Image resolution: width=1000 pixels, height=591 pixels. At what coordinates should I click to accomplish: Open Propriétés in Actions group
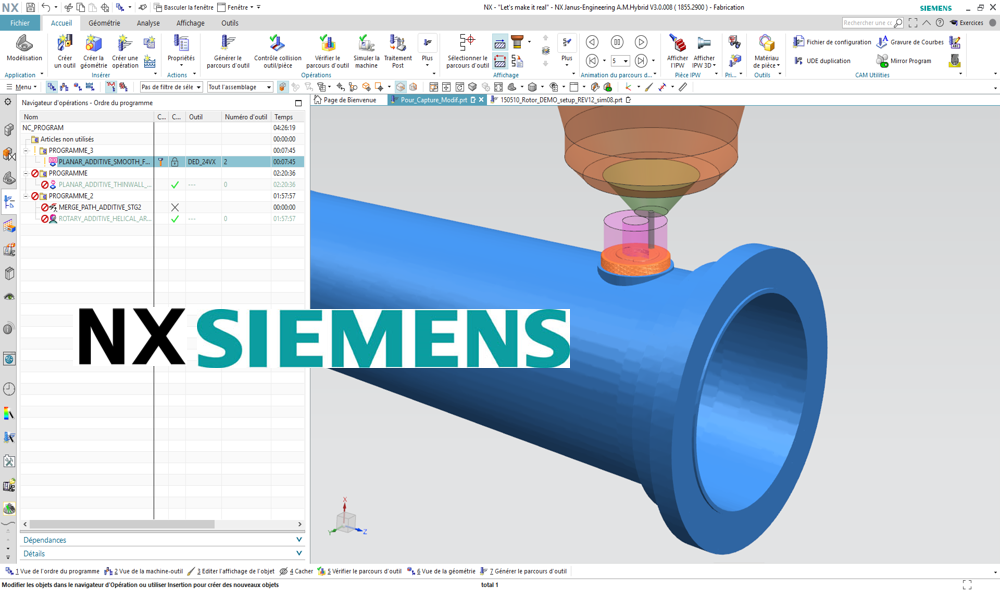click(181, 50)
